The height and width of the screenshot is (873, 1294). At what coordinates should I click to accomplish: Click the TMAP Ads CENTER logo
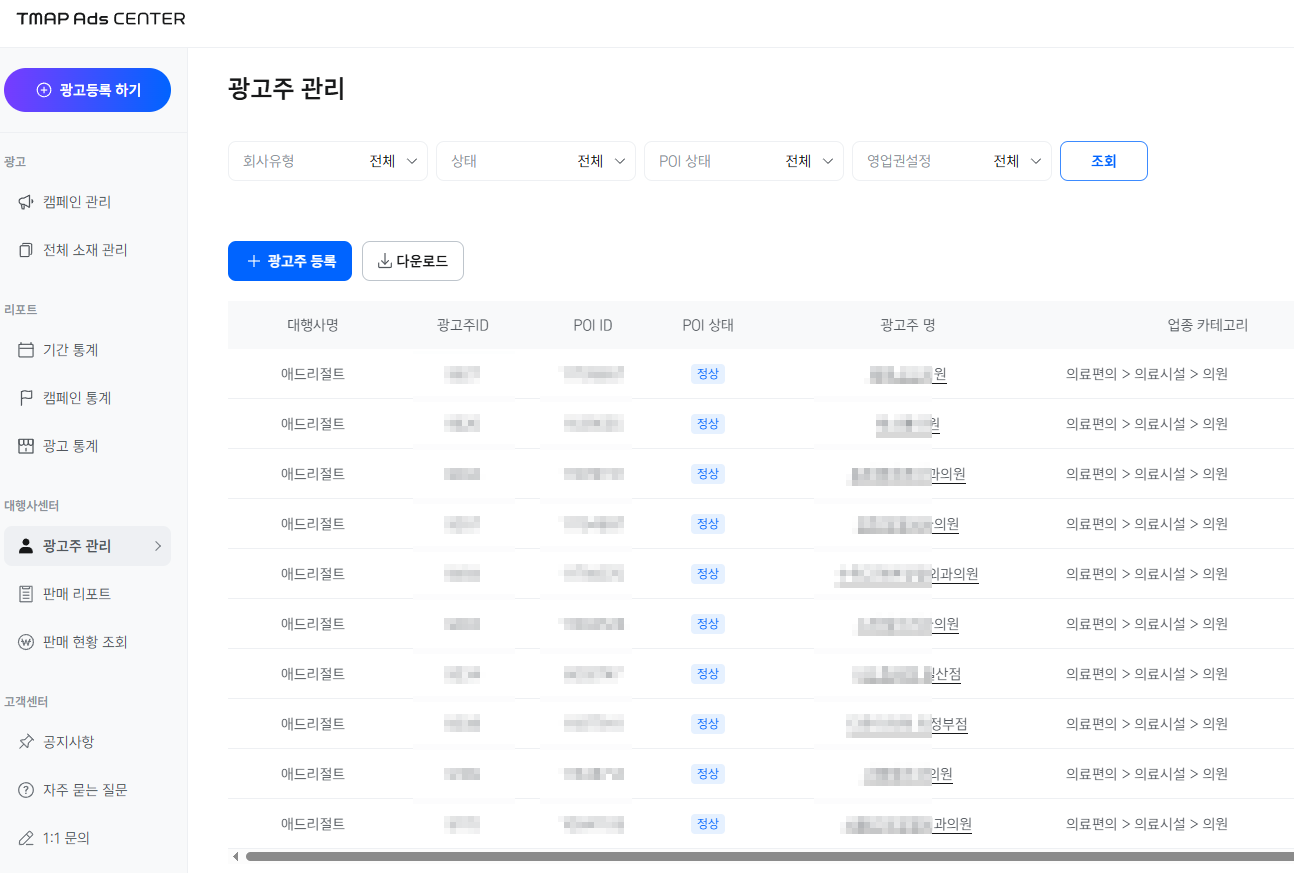[100, 18]
